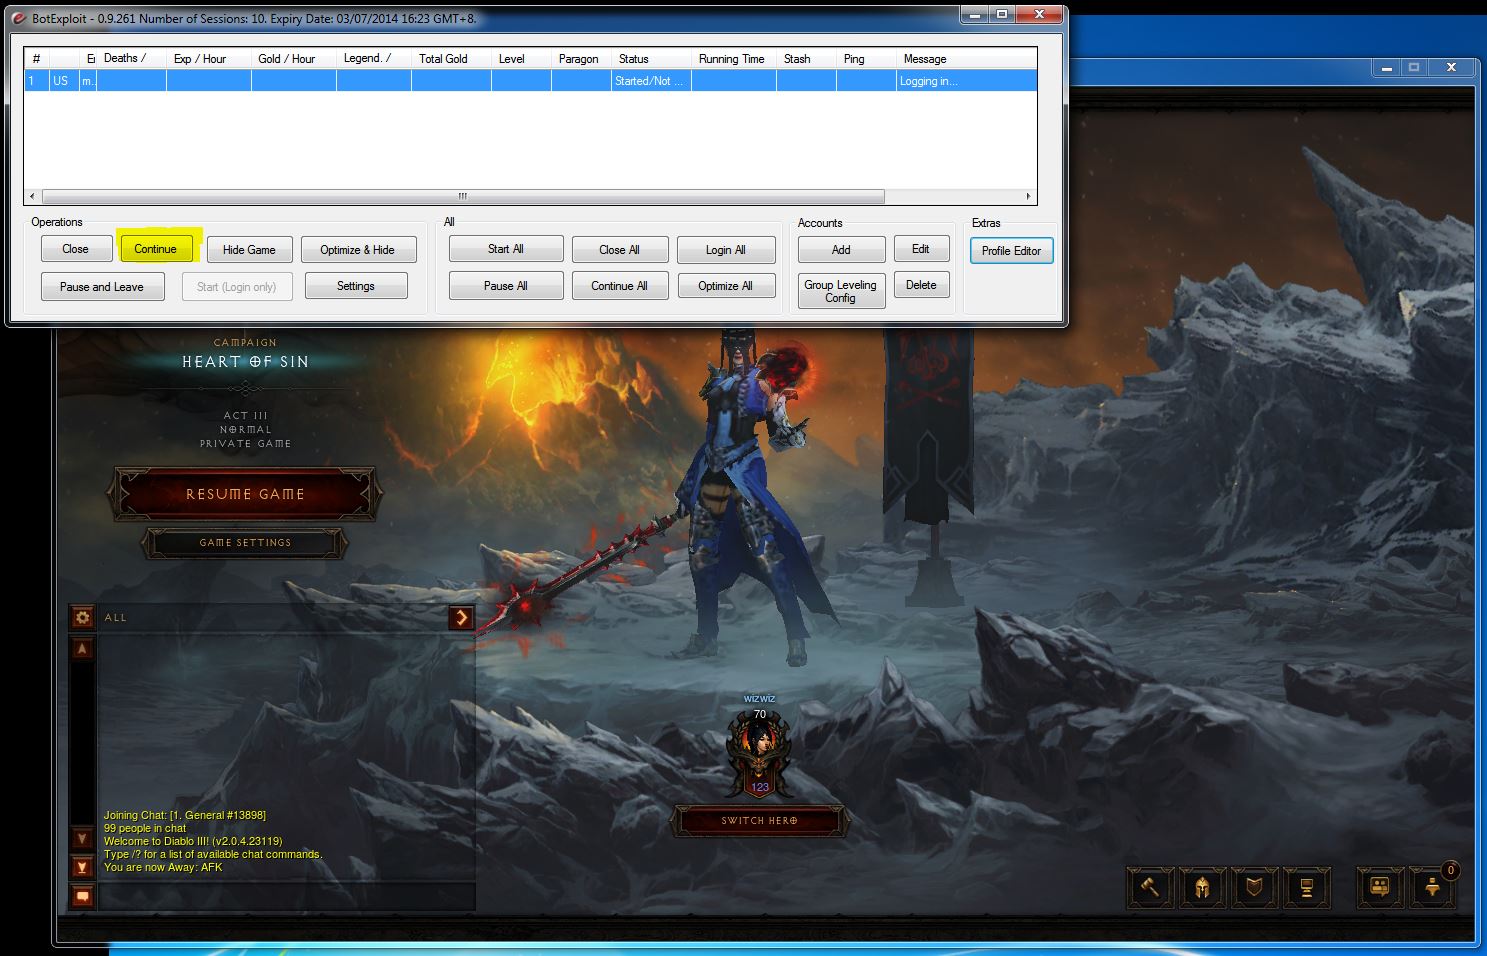Screen dimensions: 1487x956
Task: Click the Hide Game button
Action: click(249, 250)
